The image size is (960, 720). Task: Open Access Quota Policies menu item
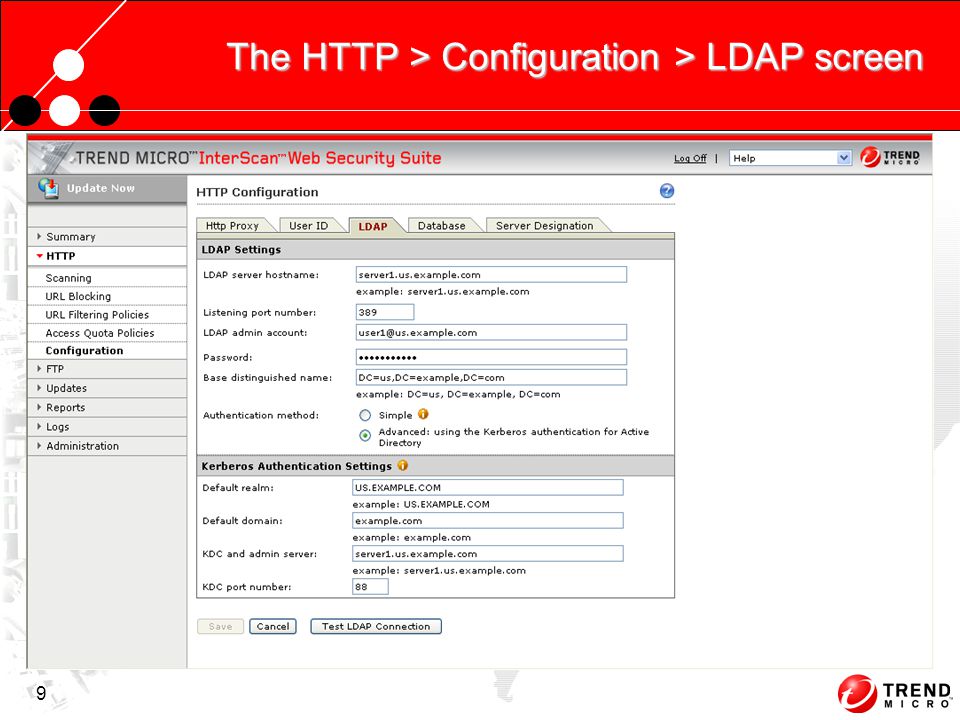pyautogui.click(x=100, y=333)
